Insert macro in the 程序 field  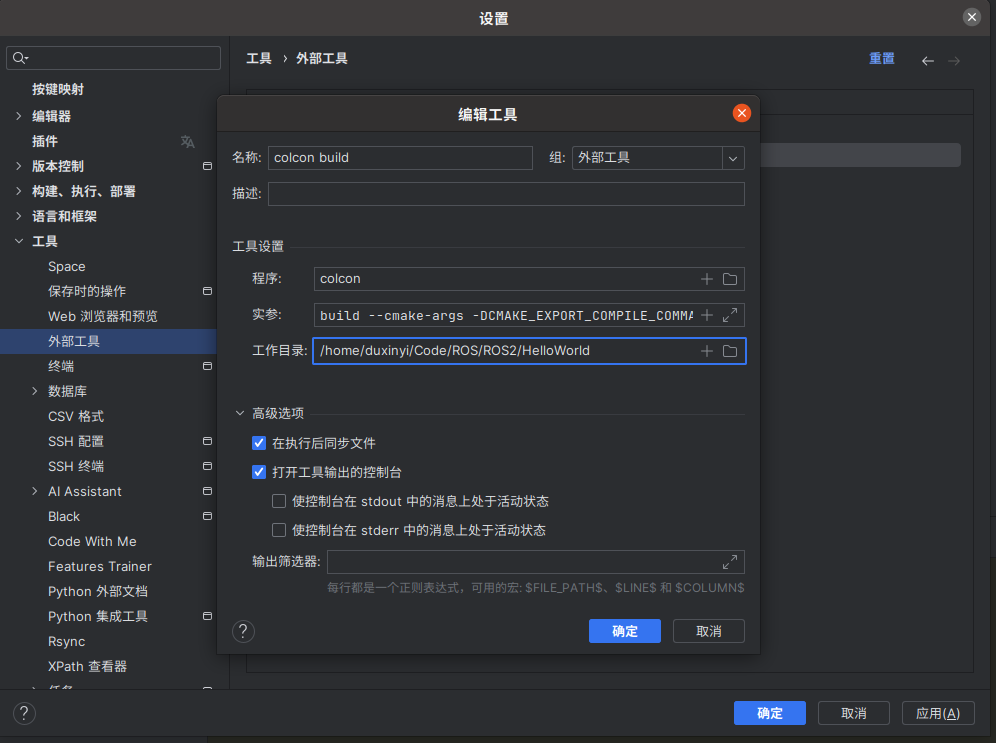[706, 279]
